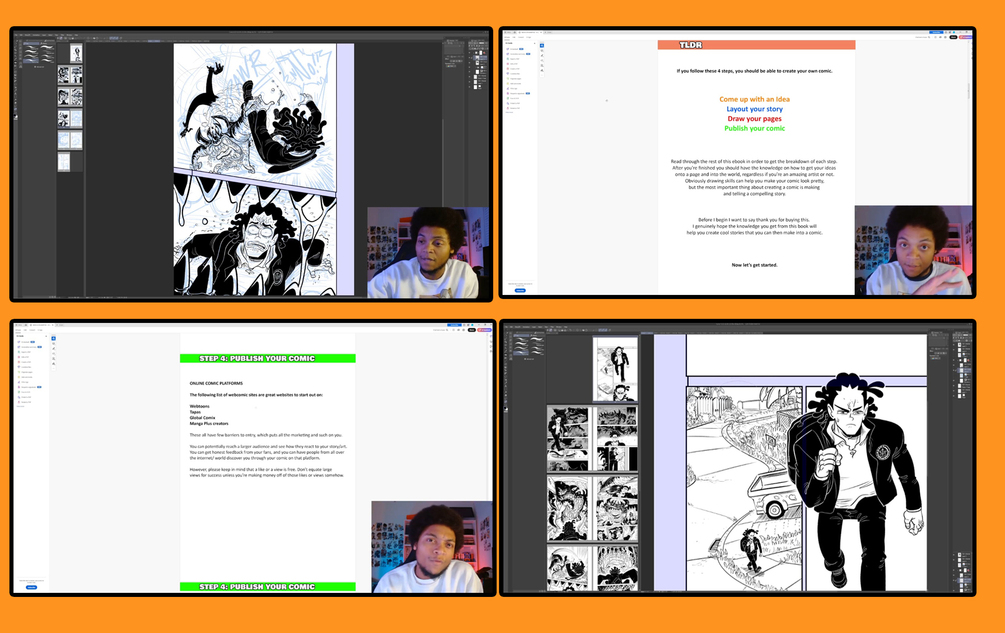The width and height of the screenshot is (1005, 633).
Task: Click the 'ONLINE COMIC PLATFORMS' heading
Action: click(x=216, y=383)
